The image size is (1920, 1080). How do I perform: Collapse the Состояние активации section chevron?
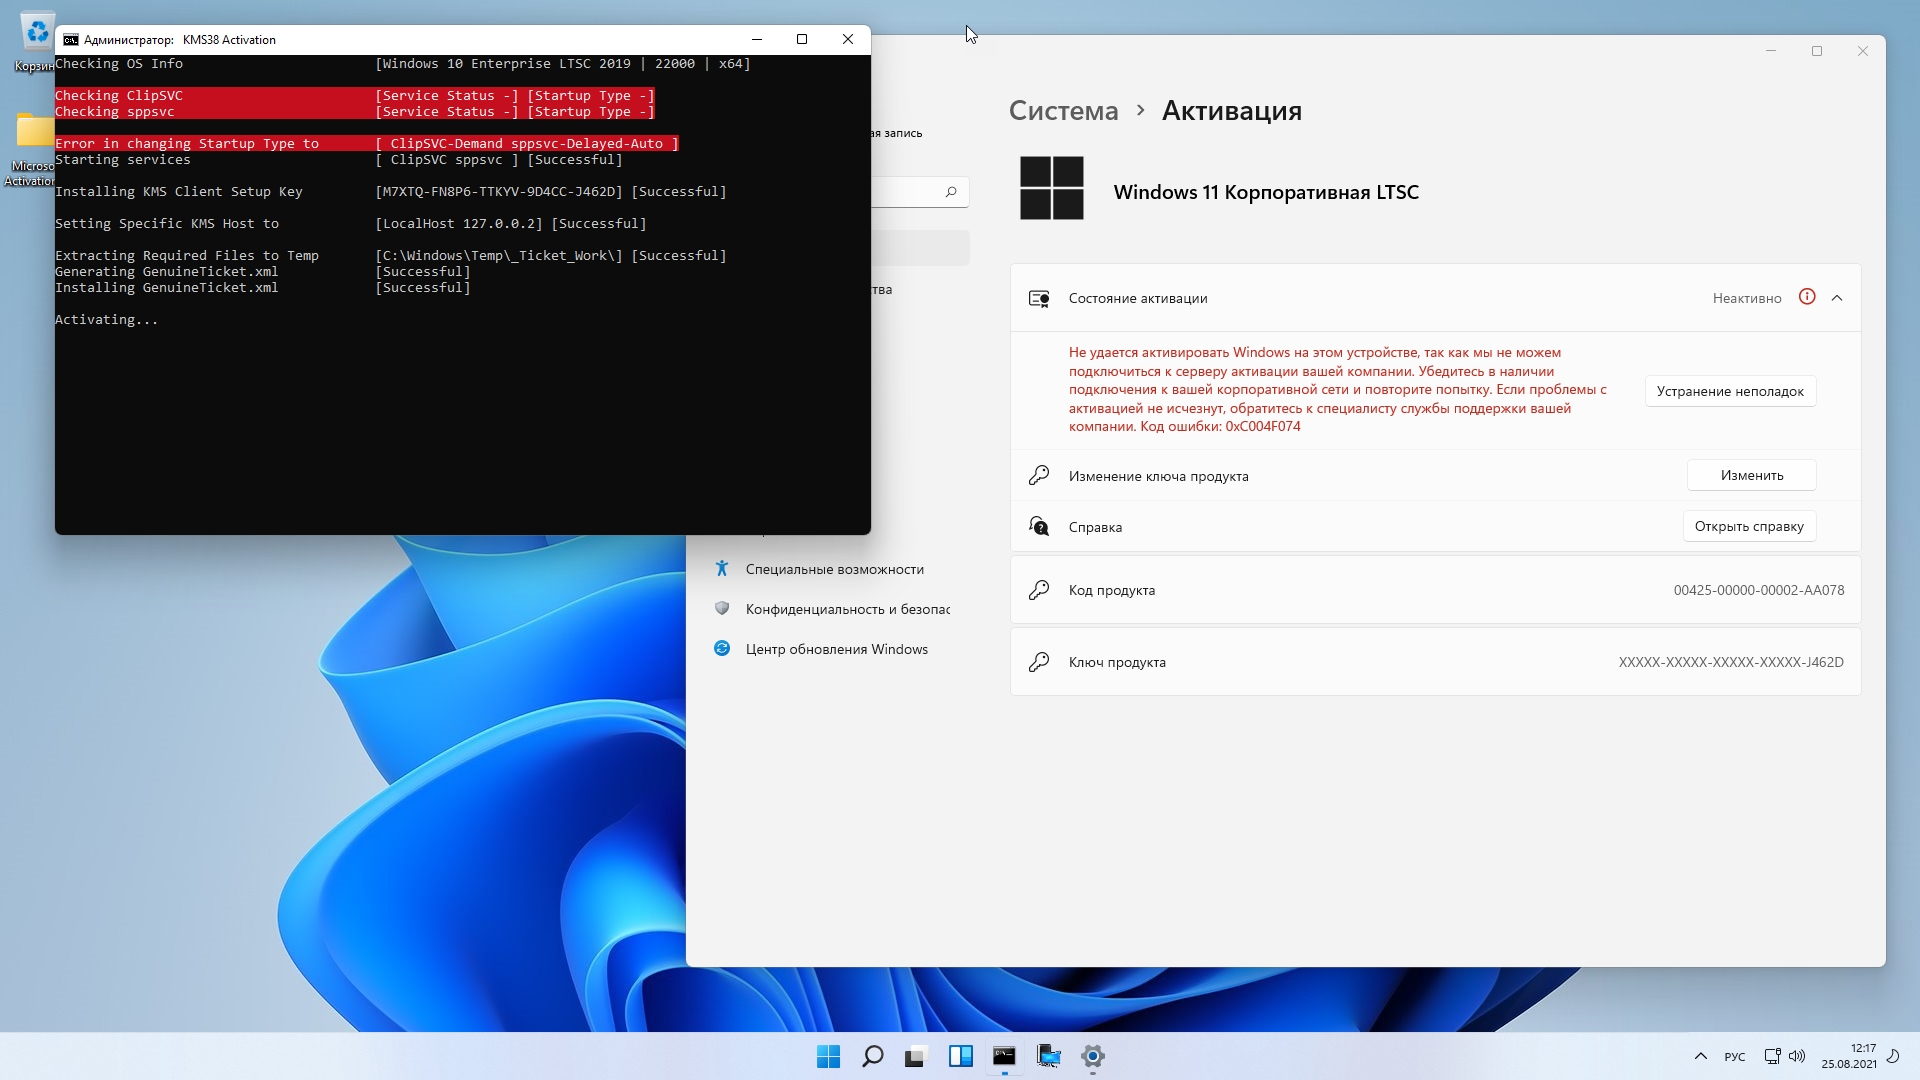pos(1837,298)
